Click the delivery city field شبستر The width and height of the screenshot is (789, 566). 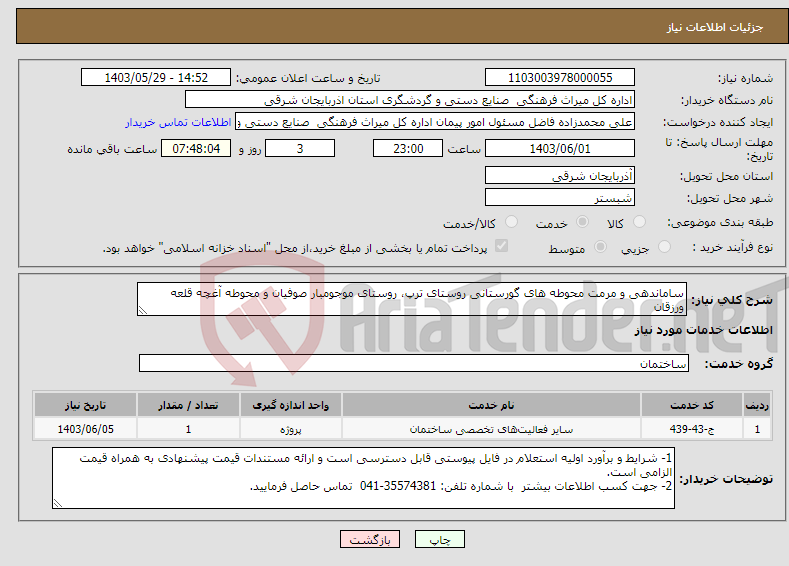(560, 197)
